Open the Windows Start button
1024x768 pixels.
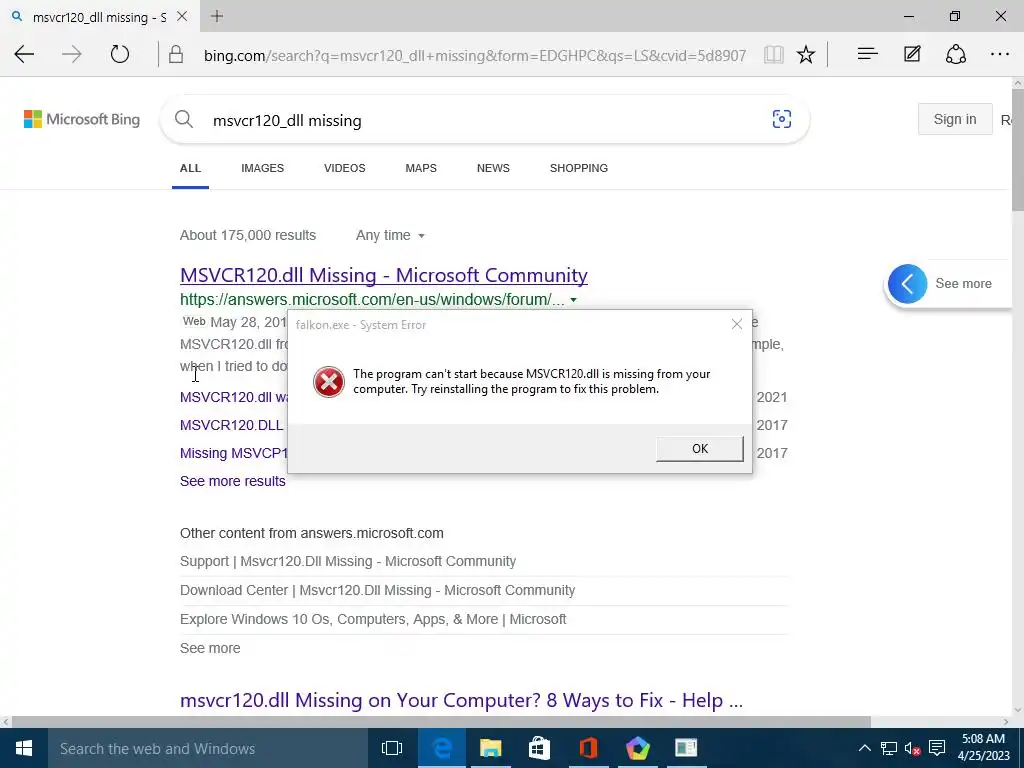tap(24, 748)
